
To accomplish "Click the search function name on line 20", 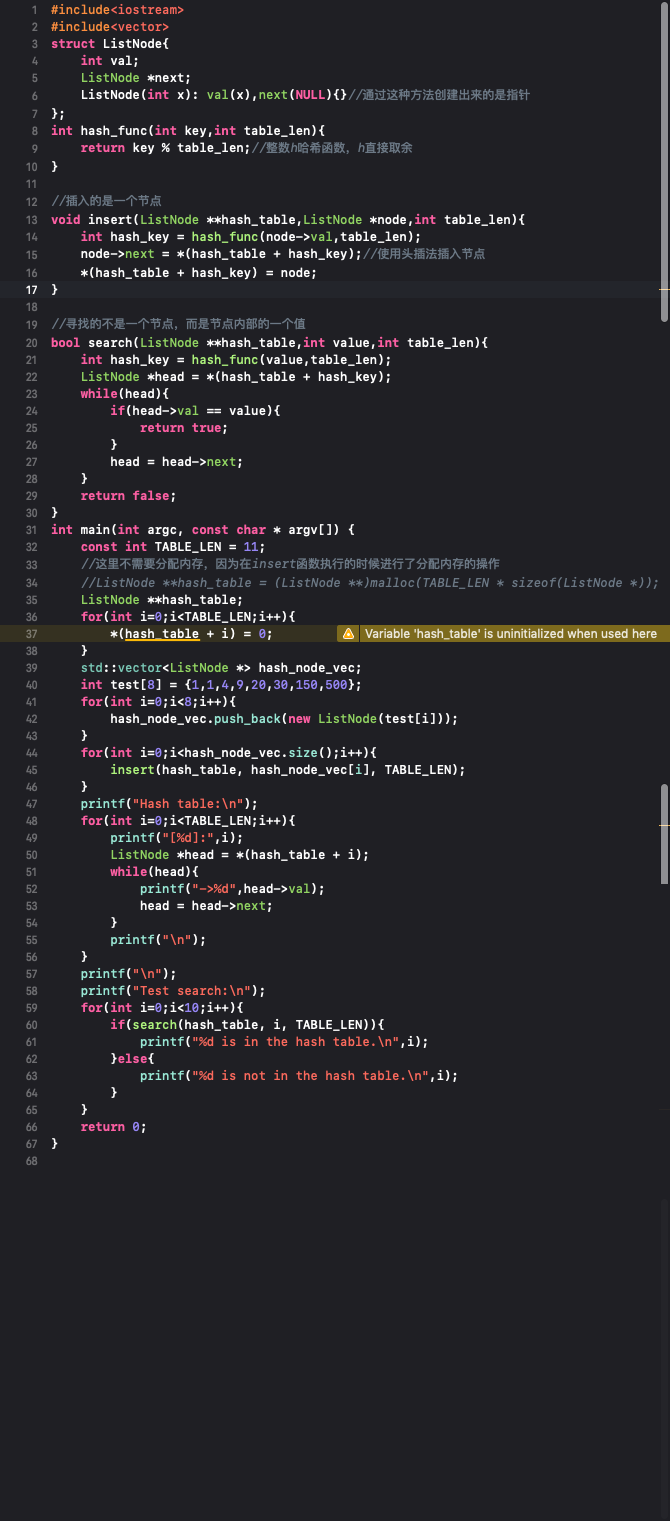I will pos(110,343).
